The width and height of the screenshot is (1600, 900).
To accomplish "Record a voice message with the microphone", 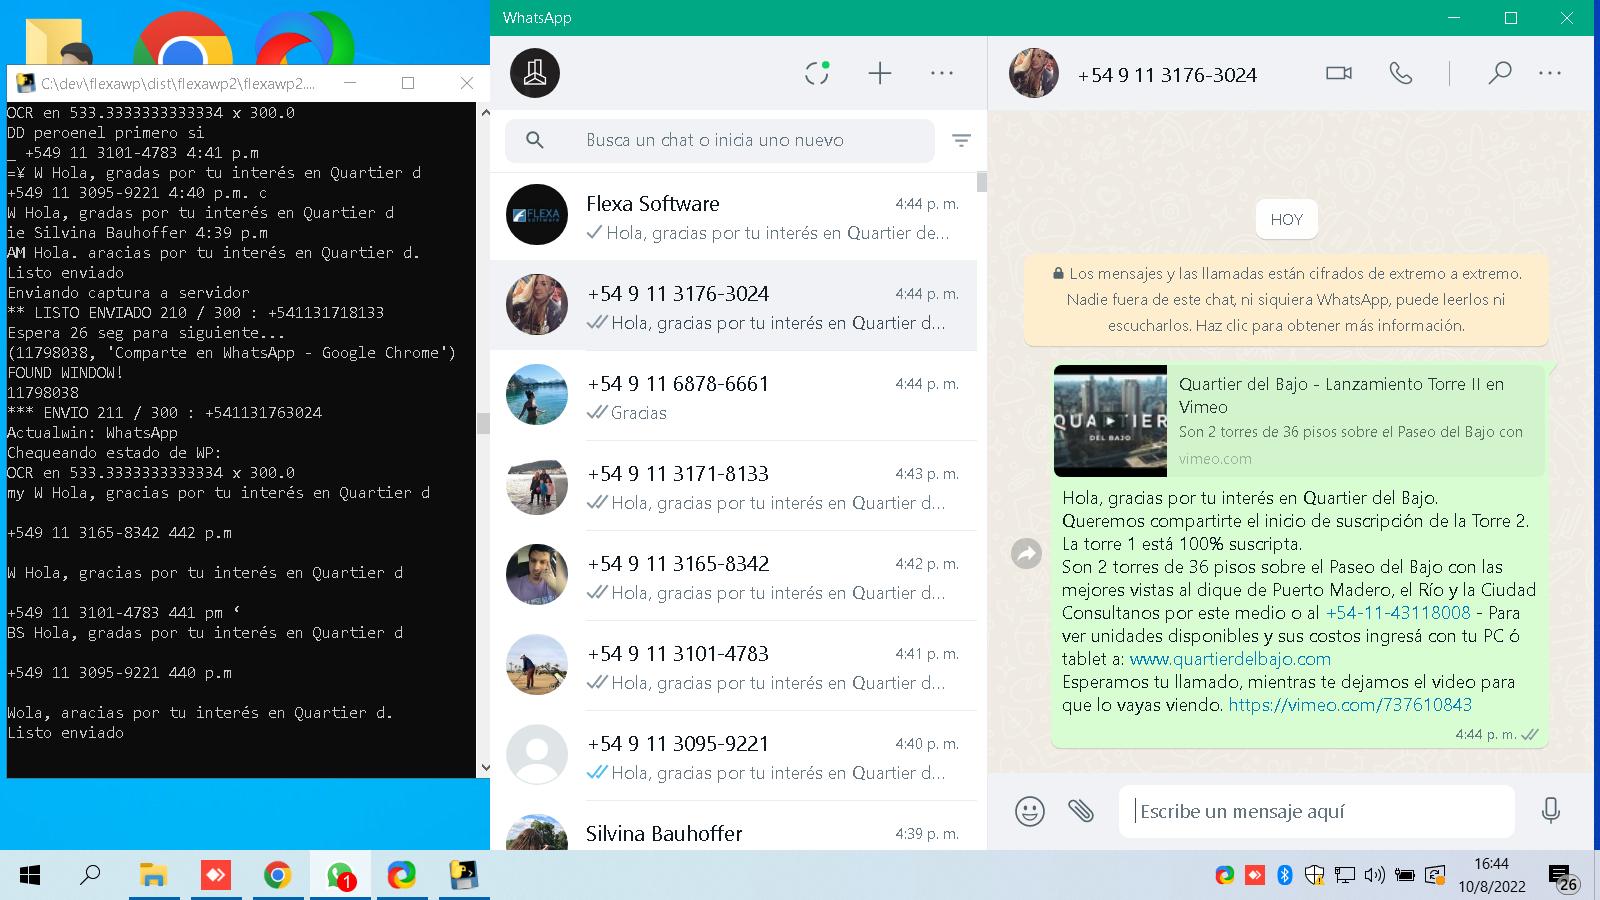I will point(1551,810).
